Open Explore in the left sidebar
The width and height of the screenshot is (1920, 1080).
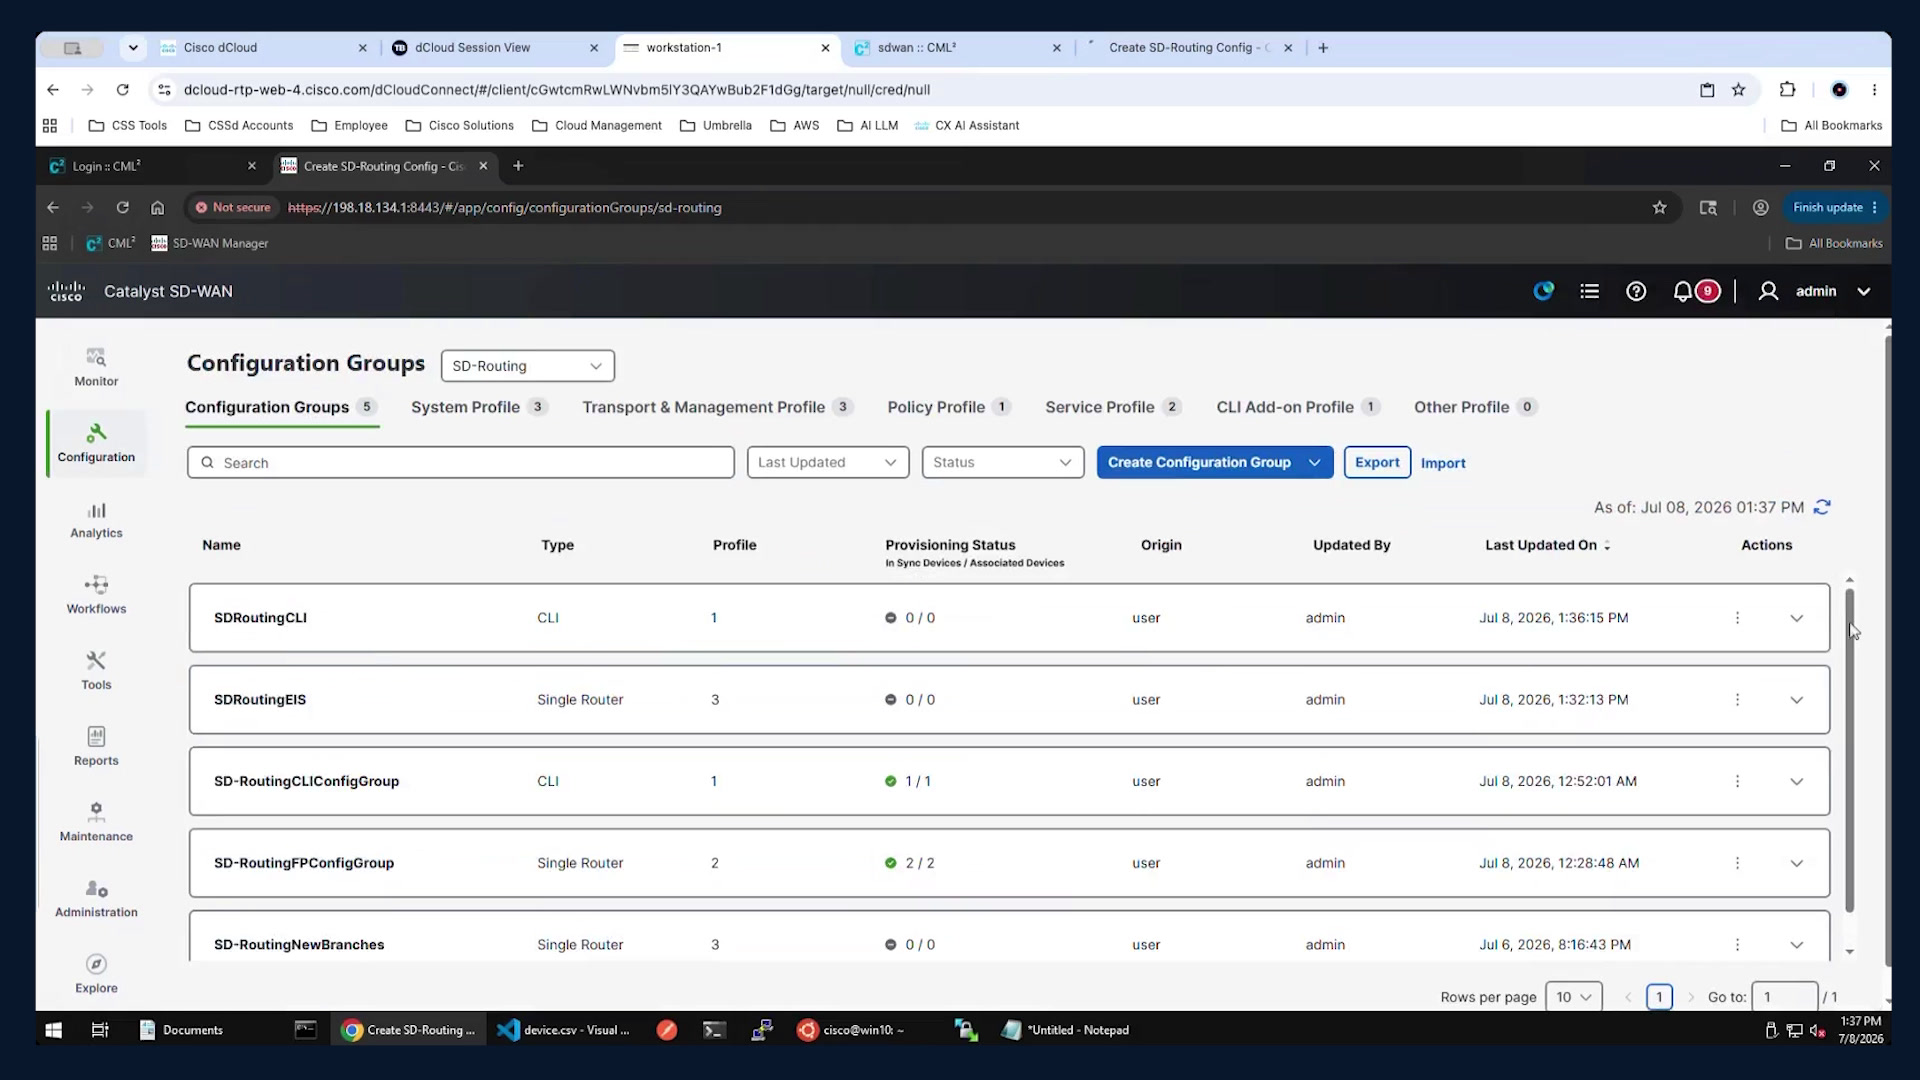[x=96, y=975]
